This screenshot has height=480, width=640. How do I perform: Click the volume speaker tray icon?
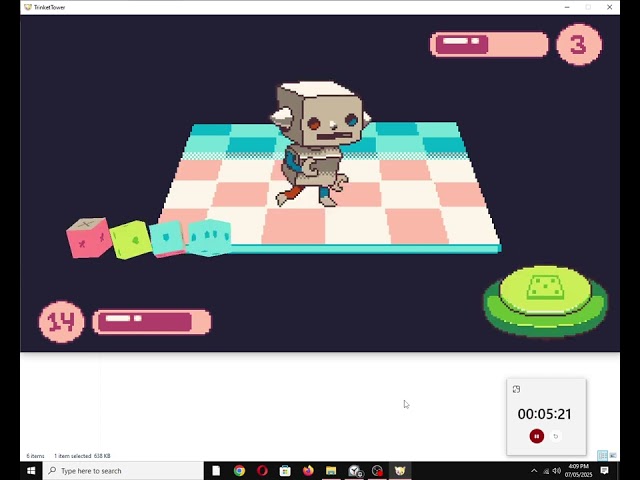(x=556, y=471)
